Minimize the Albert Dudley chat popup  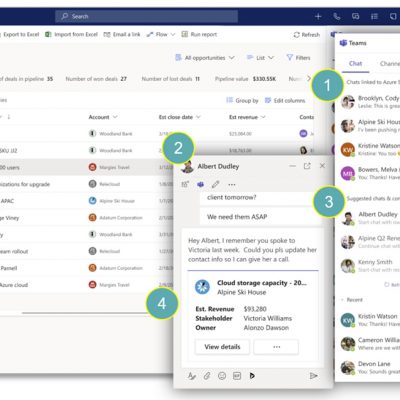(x=292, y=166)
